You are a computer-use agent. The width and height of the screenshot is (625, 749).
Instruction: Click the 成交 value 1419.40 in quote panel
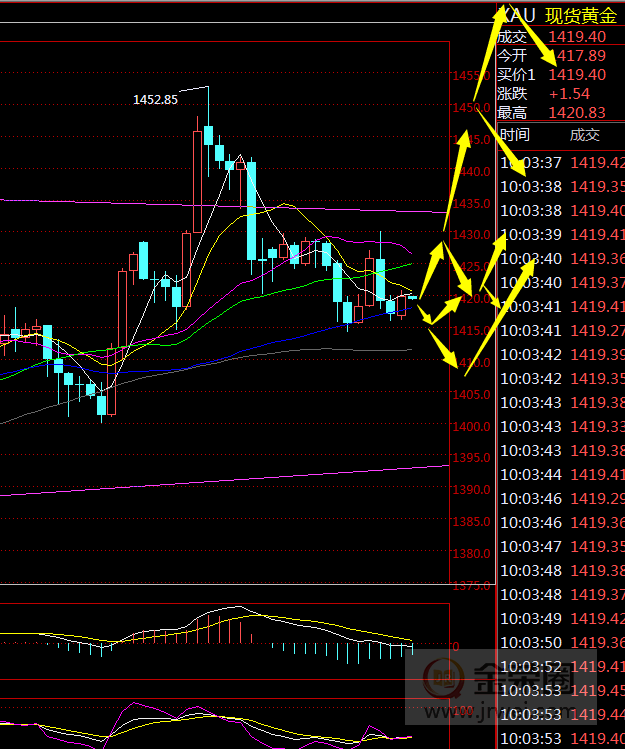tap(577, 37)
